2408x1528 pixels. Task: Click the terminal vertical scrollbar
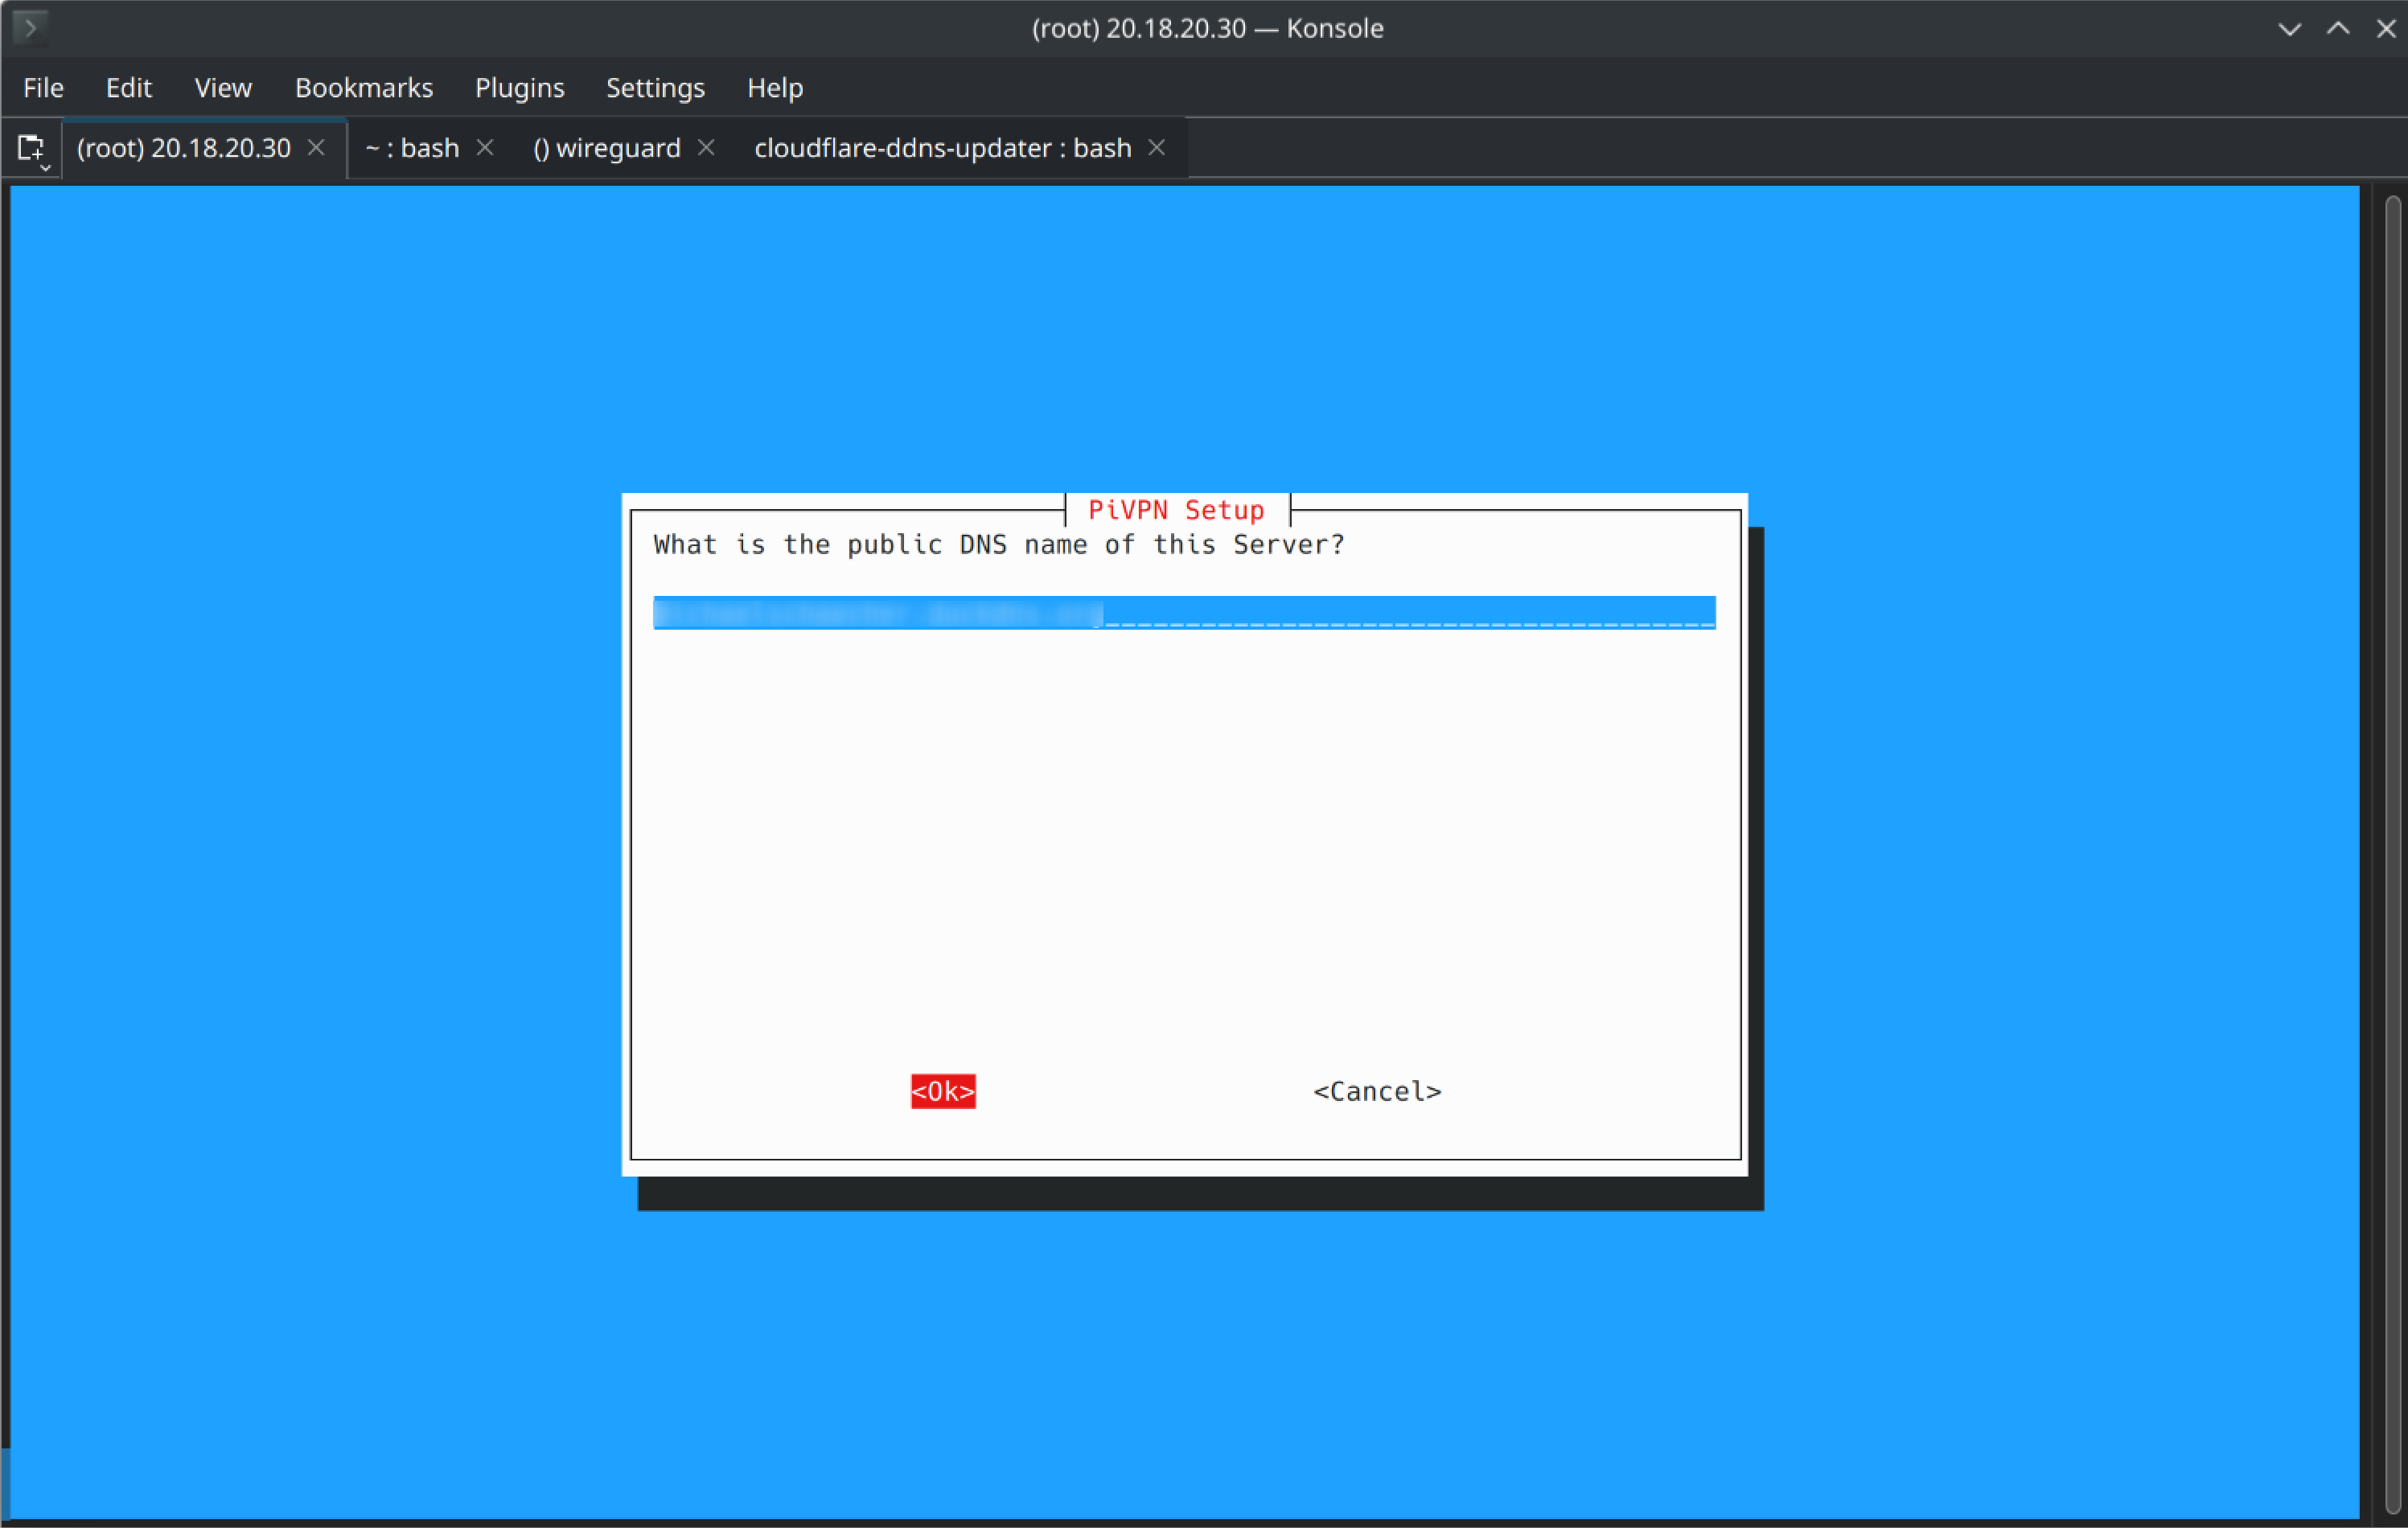[2392, 854]
